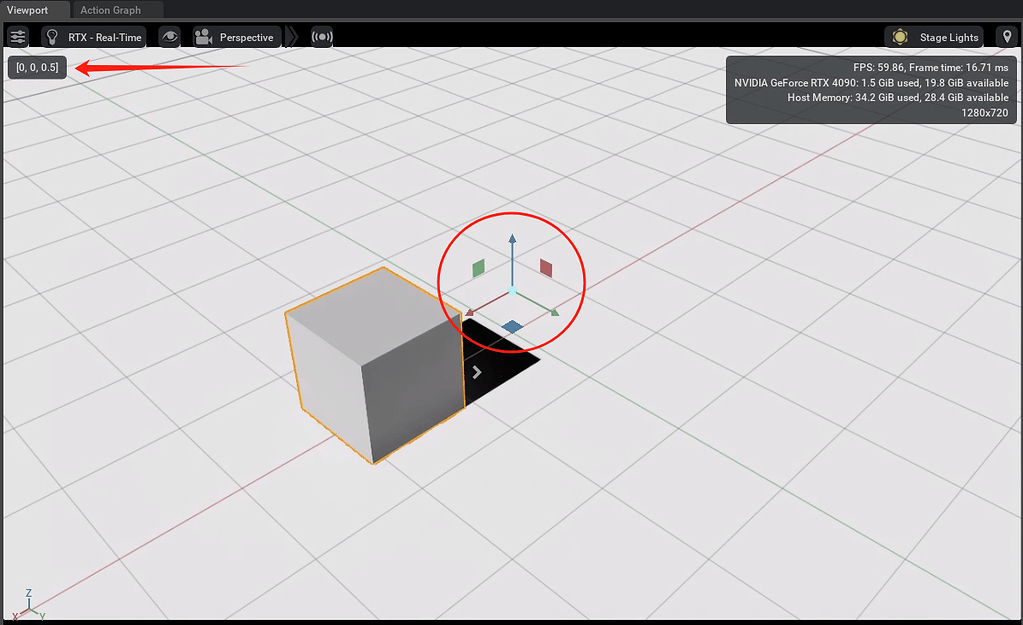The image size is (1023, 625).
Task: Select the Viewport tab
Action: click(x=26, y=9)
